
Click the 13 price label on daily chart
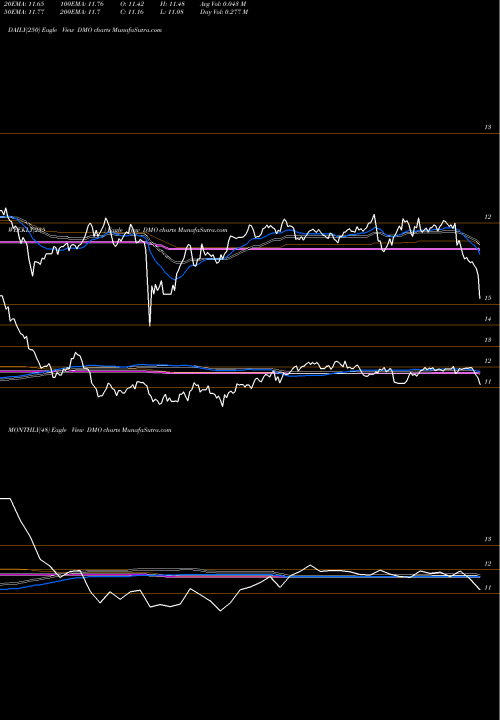pos(488,127)
